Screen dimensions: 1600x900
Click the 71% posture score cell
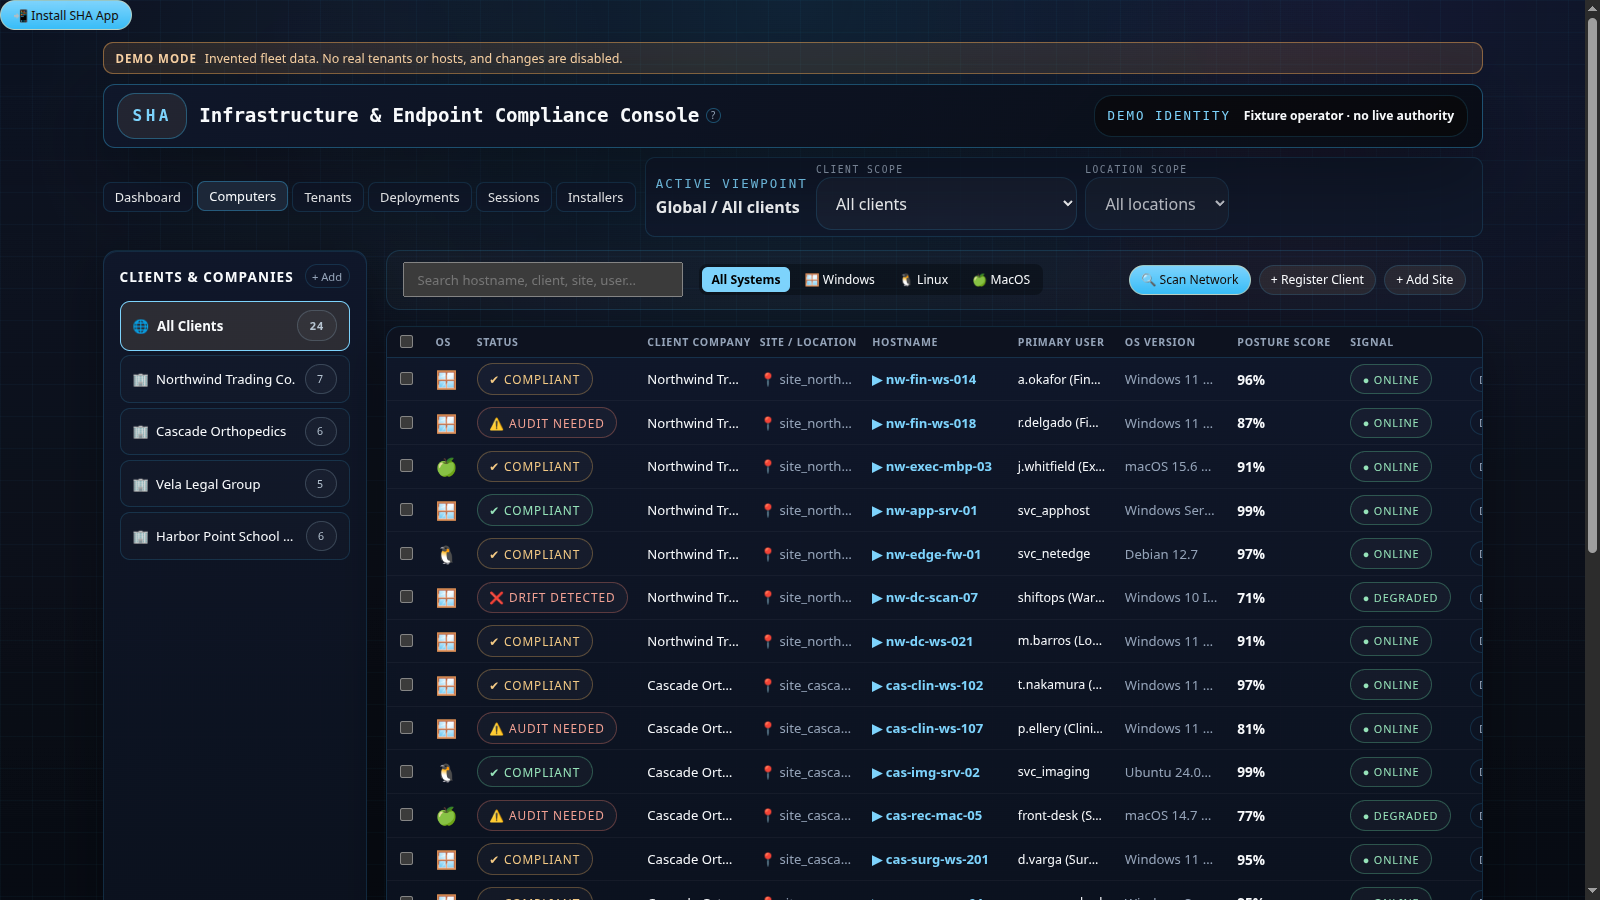click(1251, 598)
